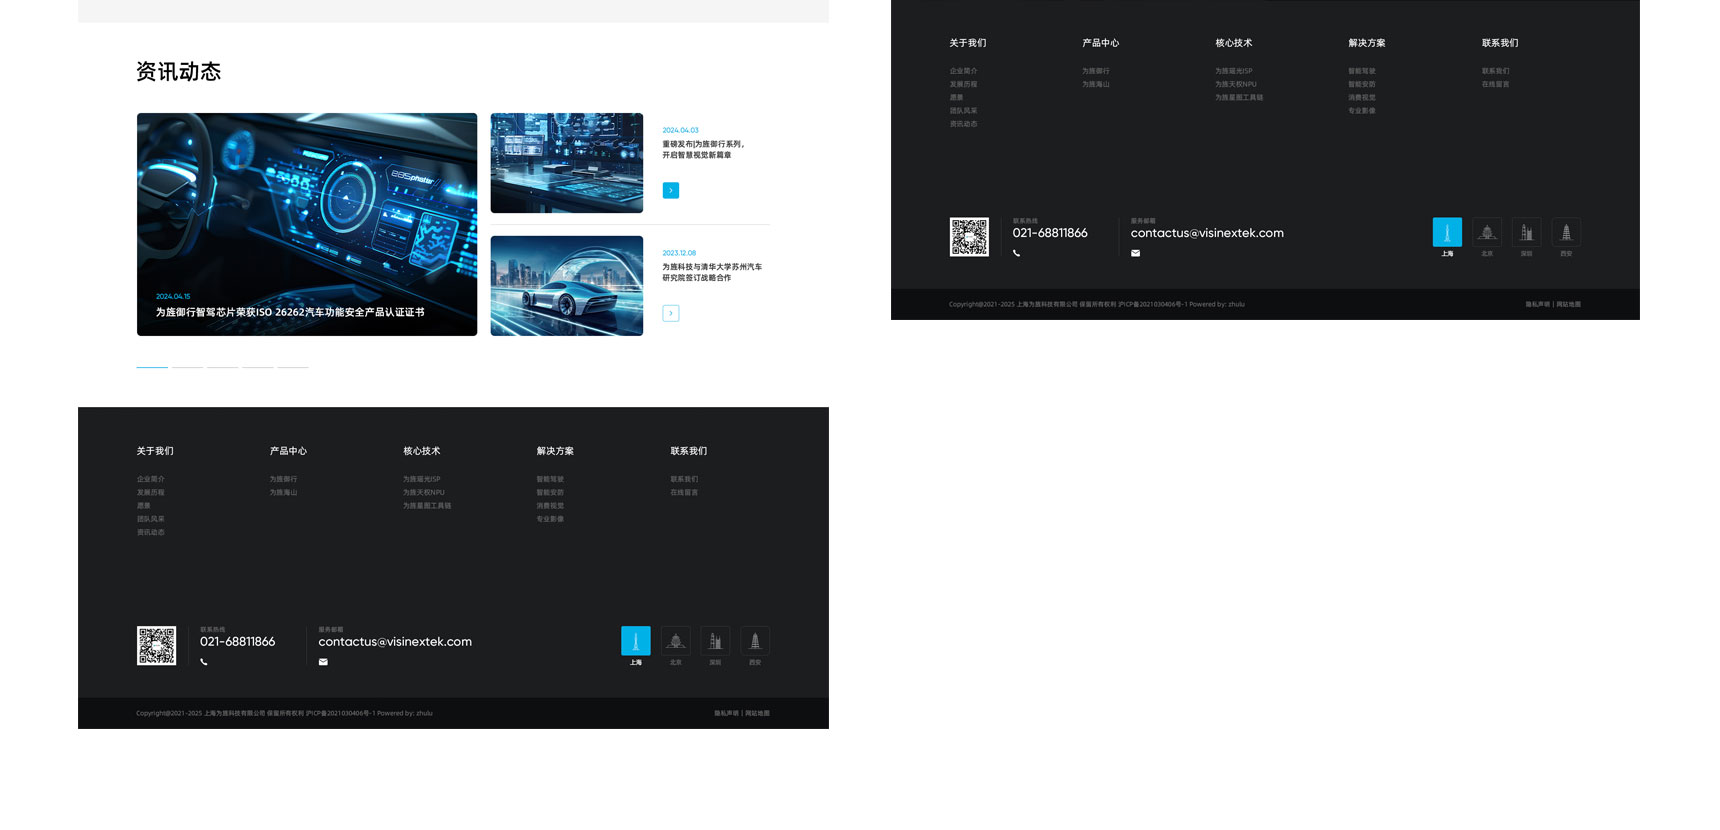Open 为旌瑶光ISP link in the news page footer
This screenshot has height=830, width=1720.
click(x=422, y=479)
